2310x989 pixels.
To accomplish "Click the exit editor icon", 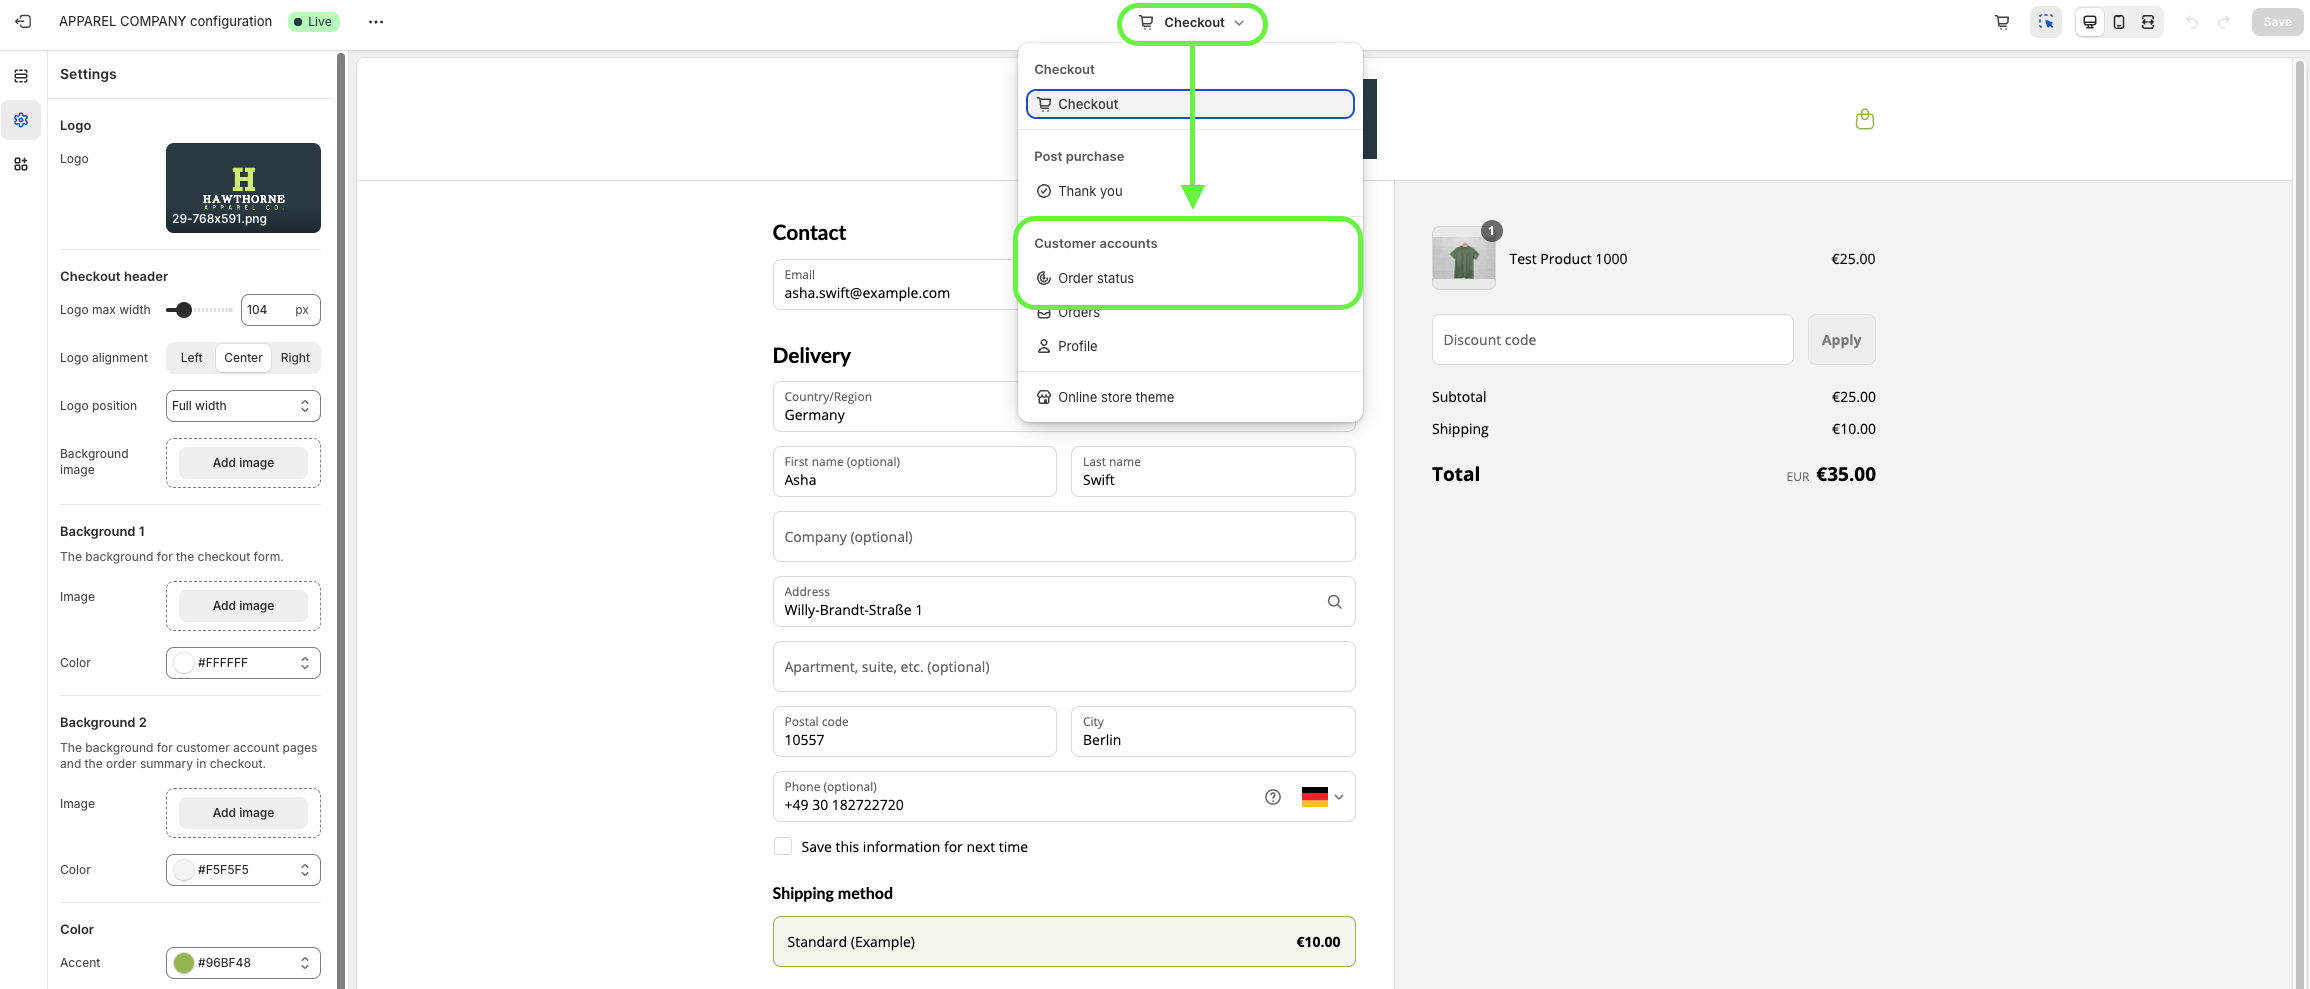I will coord(23,21).
